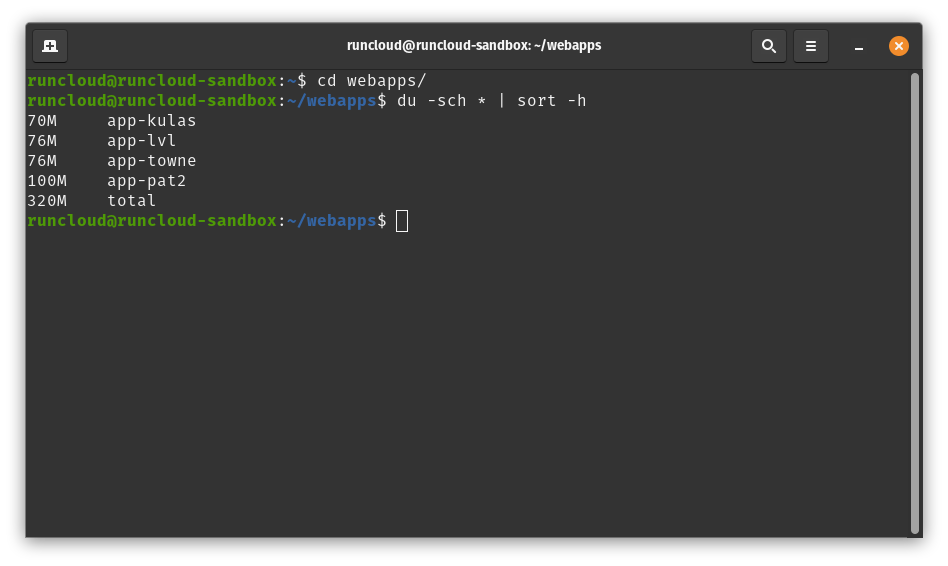Screen dimensions: 948x566
Task: Click the 'du -sch * | sort -h' command
Action: click(492, 100)
